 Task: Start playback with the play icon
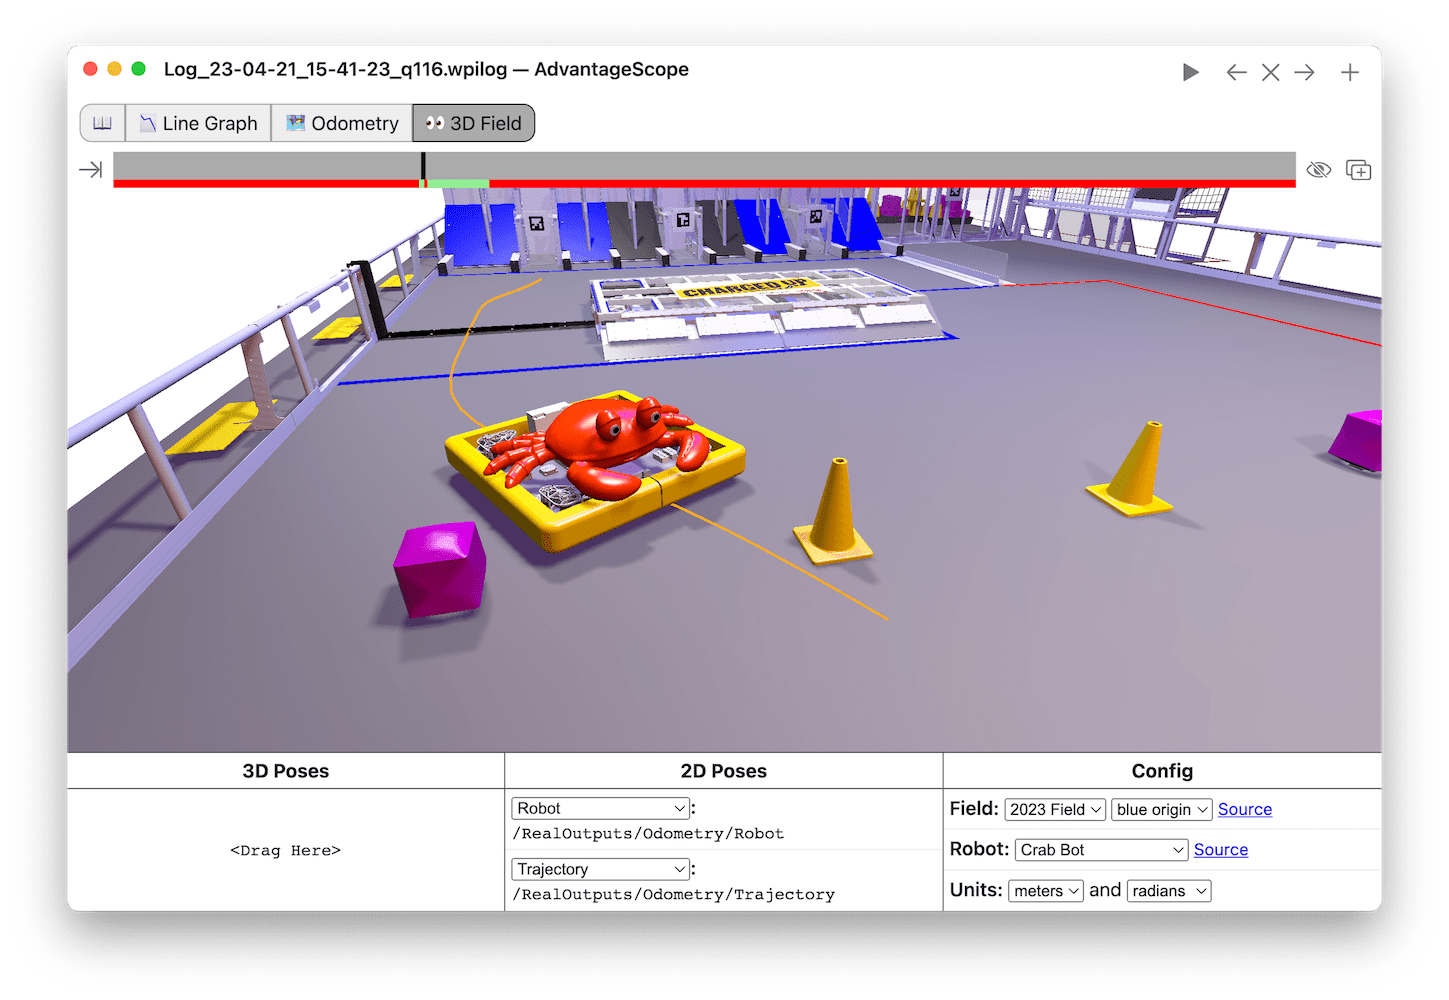[x=1190, y=71]
